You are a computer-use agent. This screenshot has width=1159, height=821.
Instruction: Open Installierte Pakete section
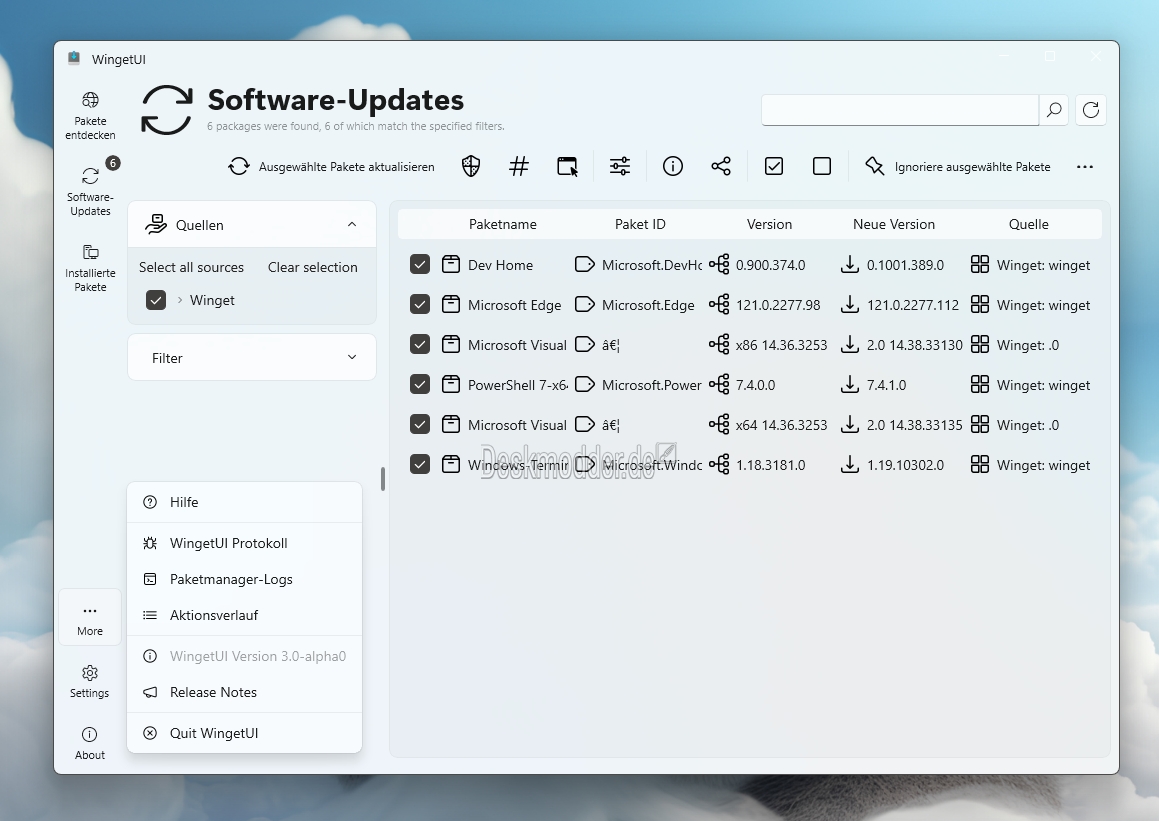90,268
